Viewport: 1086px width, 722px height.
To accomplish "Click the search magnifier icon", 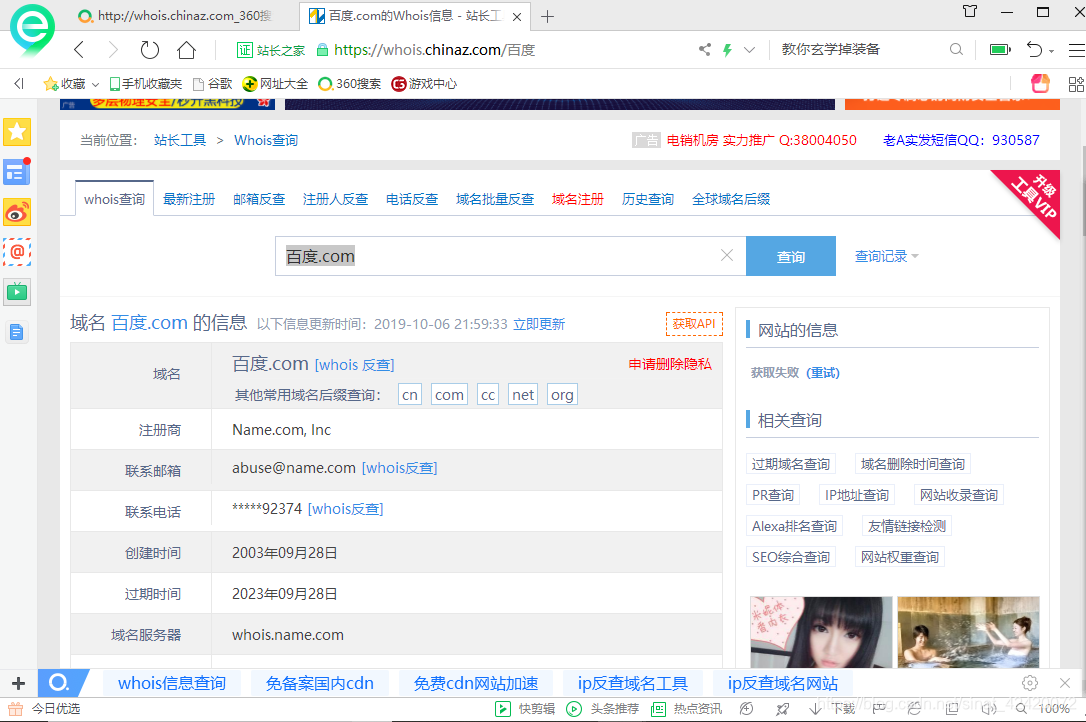I will 956,49.
